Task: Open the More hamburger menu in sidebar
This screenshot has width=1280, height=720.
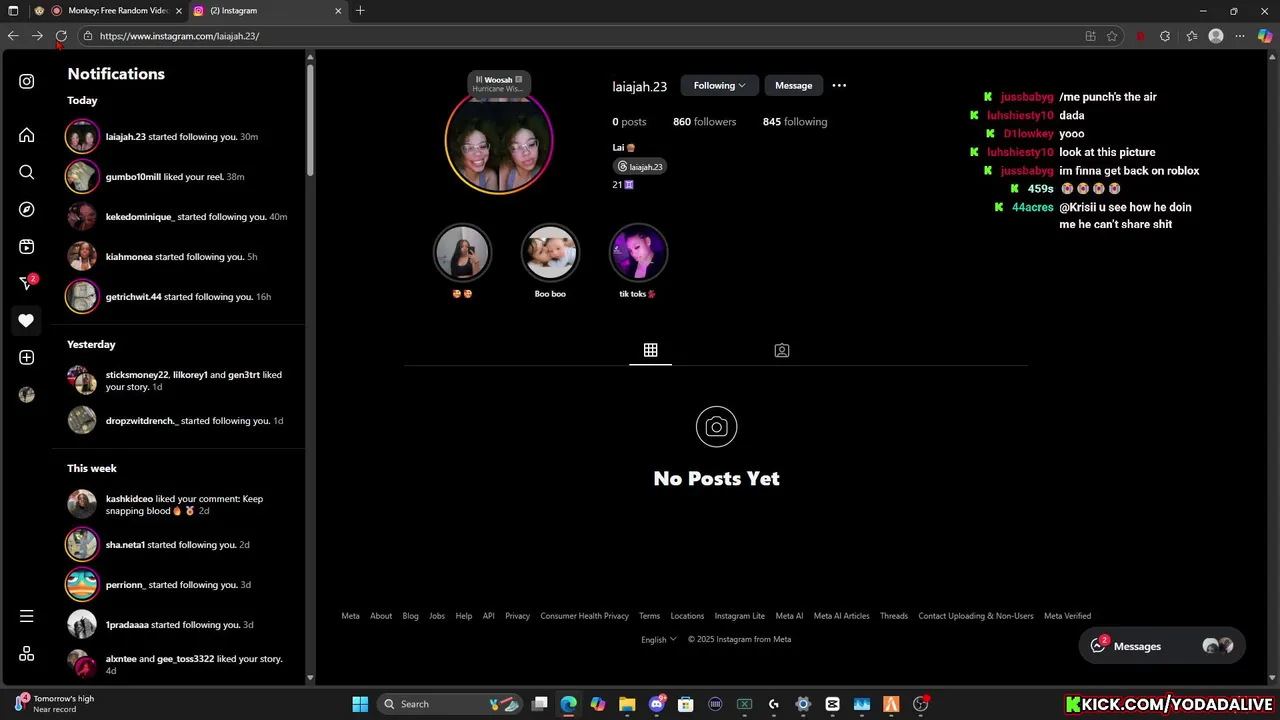Action: (x=27, y=616)
